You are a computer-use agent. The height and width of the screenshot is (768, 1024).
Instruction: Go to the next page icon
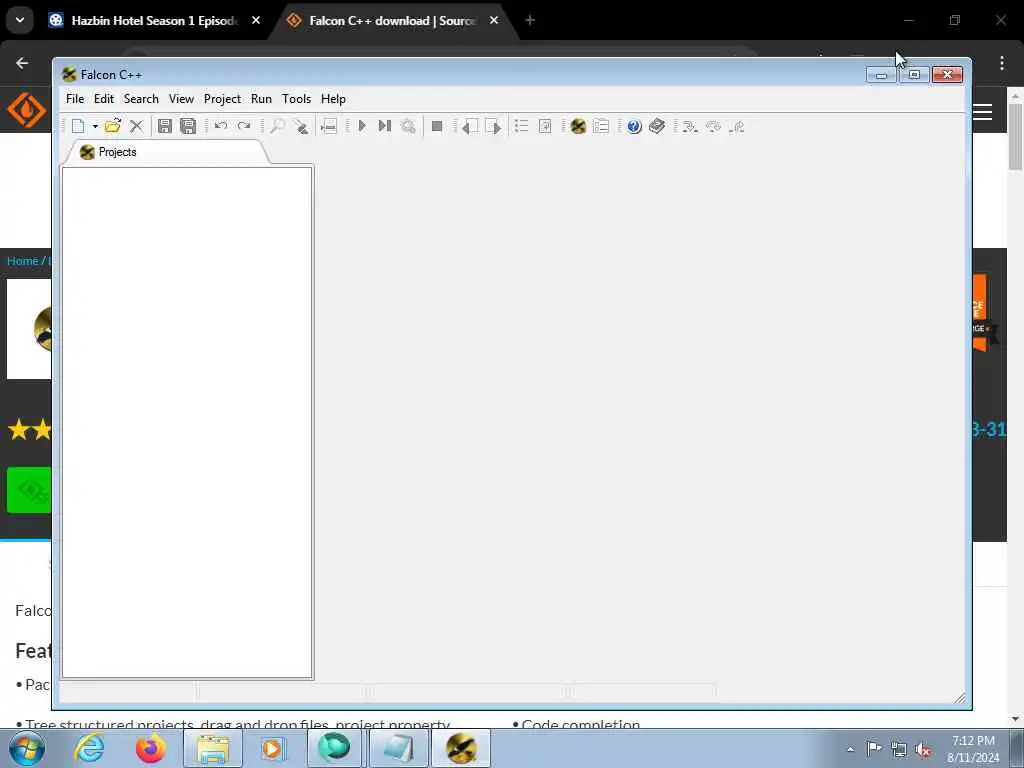pyautogui.click(x=493, y=126)
